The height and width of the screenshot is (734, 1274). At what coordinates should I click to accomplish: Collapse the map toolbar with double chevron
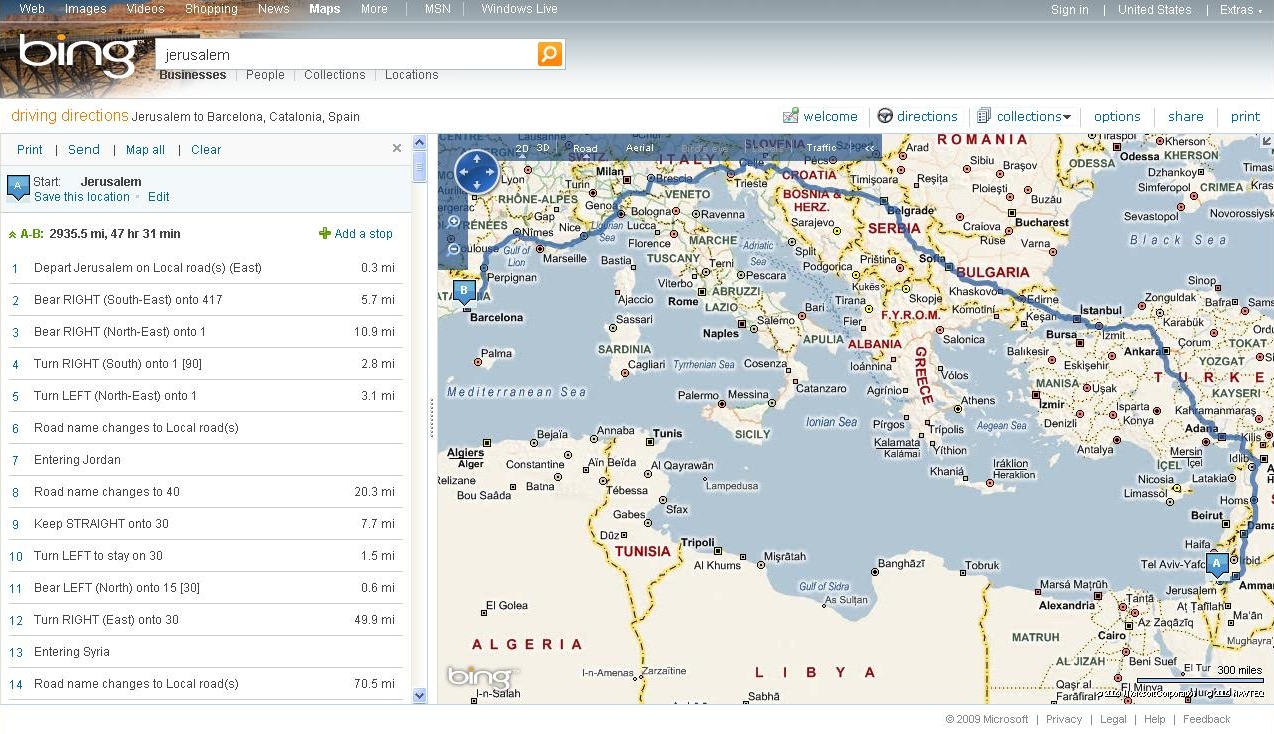pyautogui.click(x=870, y=148)
